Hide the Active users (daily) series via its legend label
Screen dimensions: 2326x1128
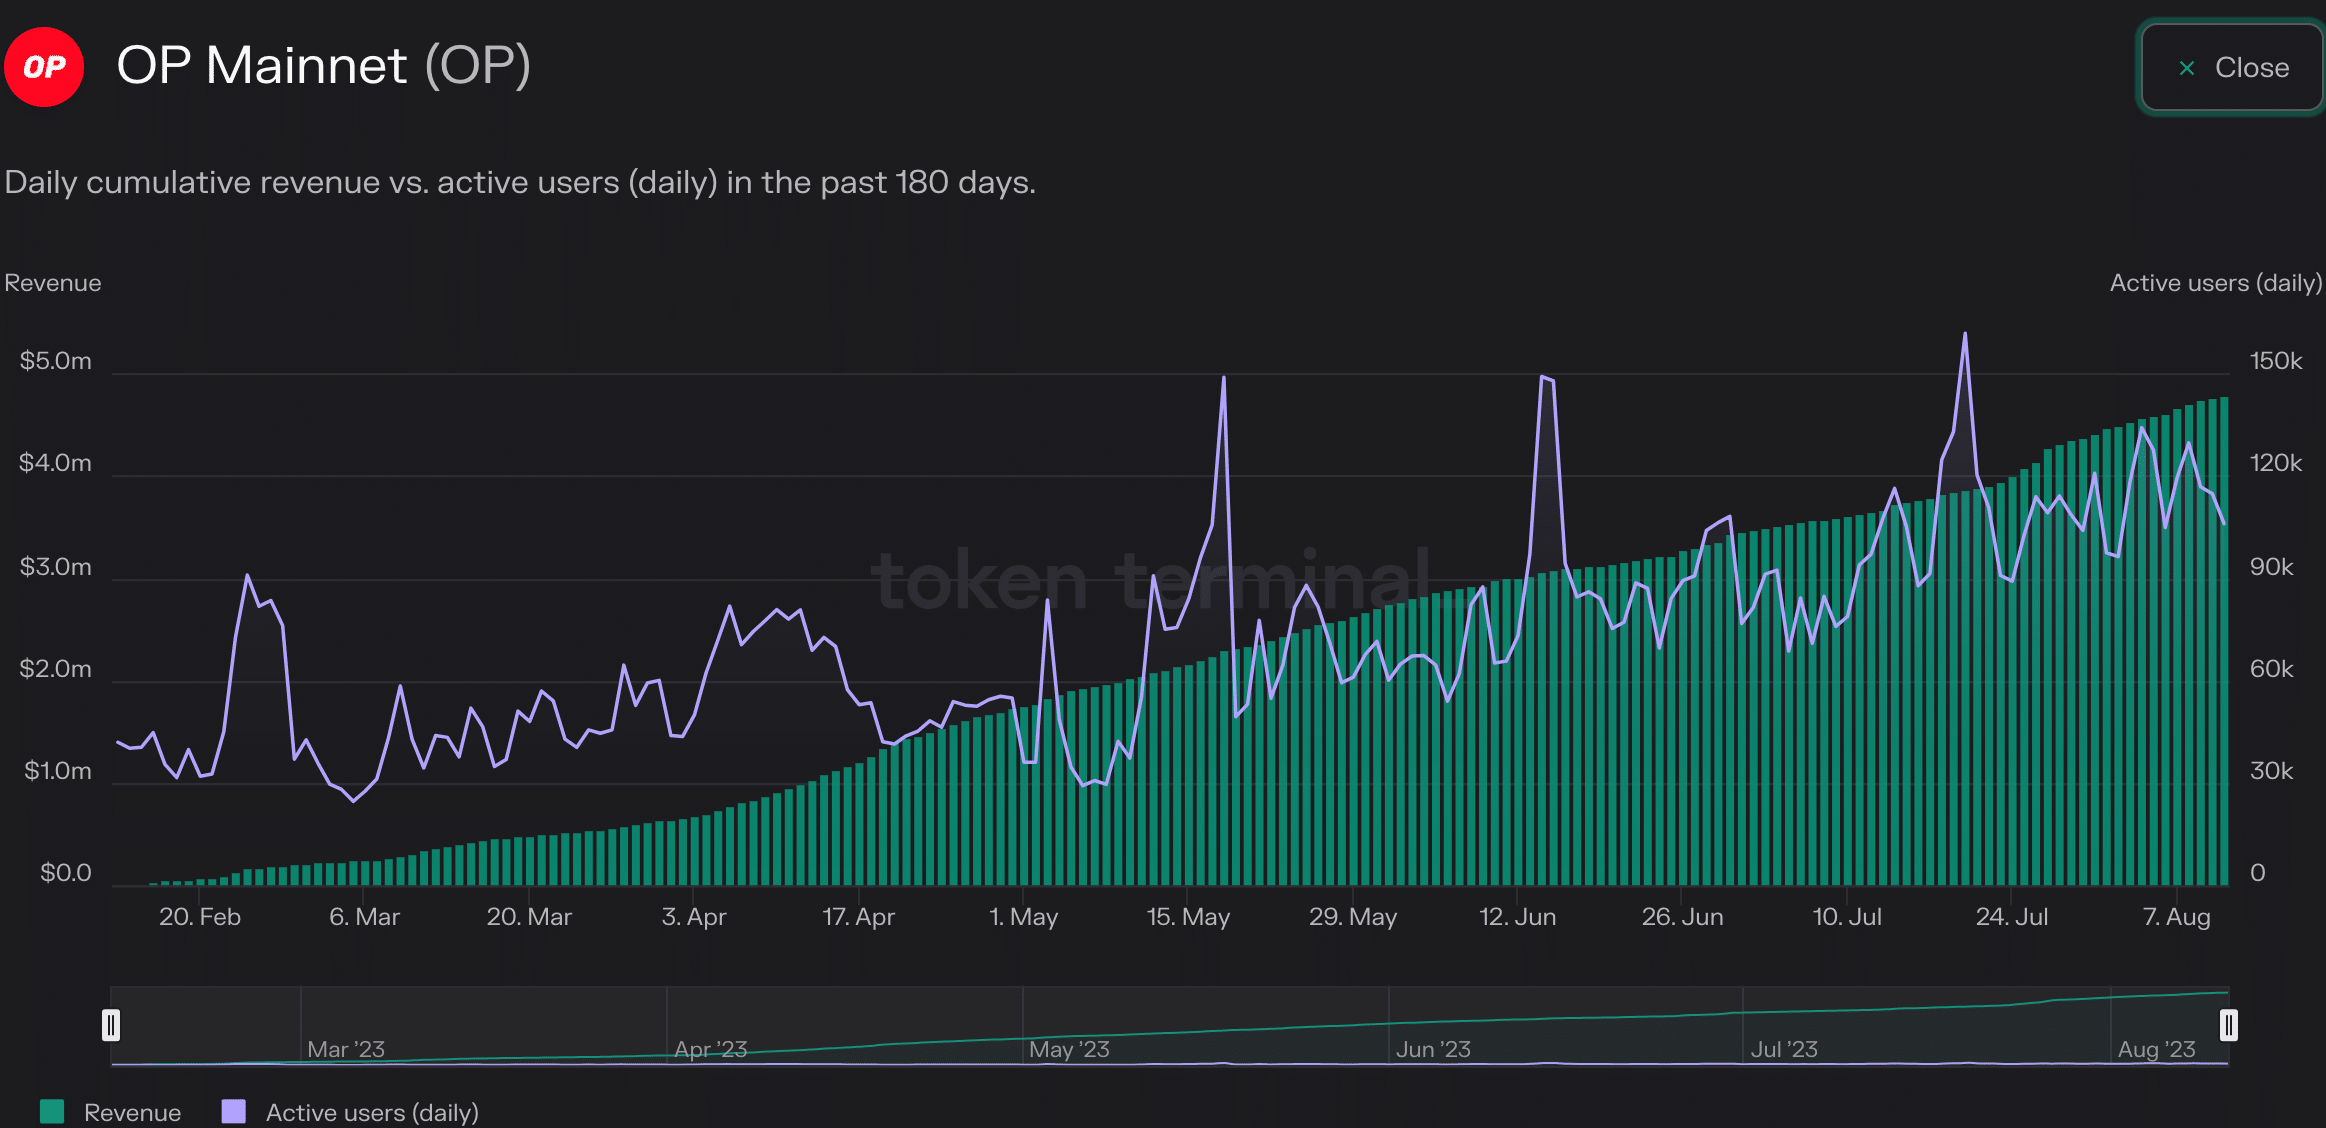(372, 1112)
